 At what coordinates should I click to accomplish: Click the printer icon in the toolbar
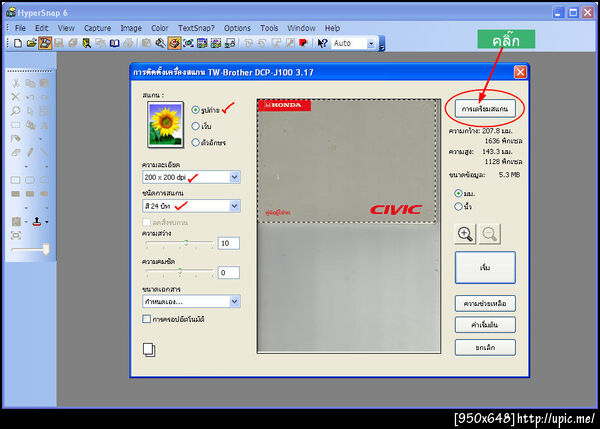click(128, 43)
